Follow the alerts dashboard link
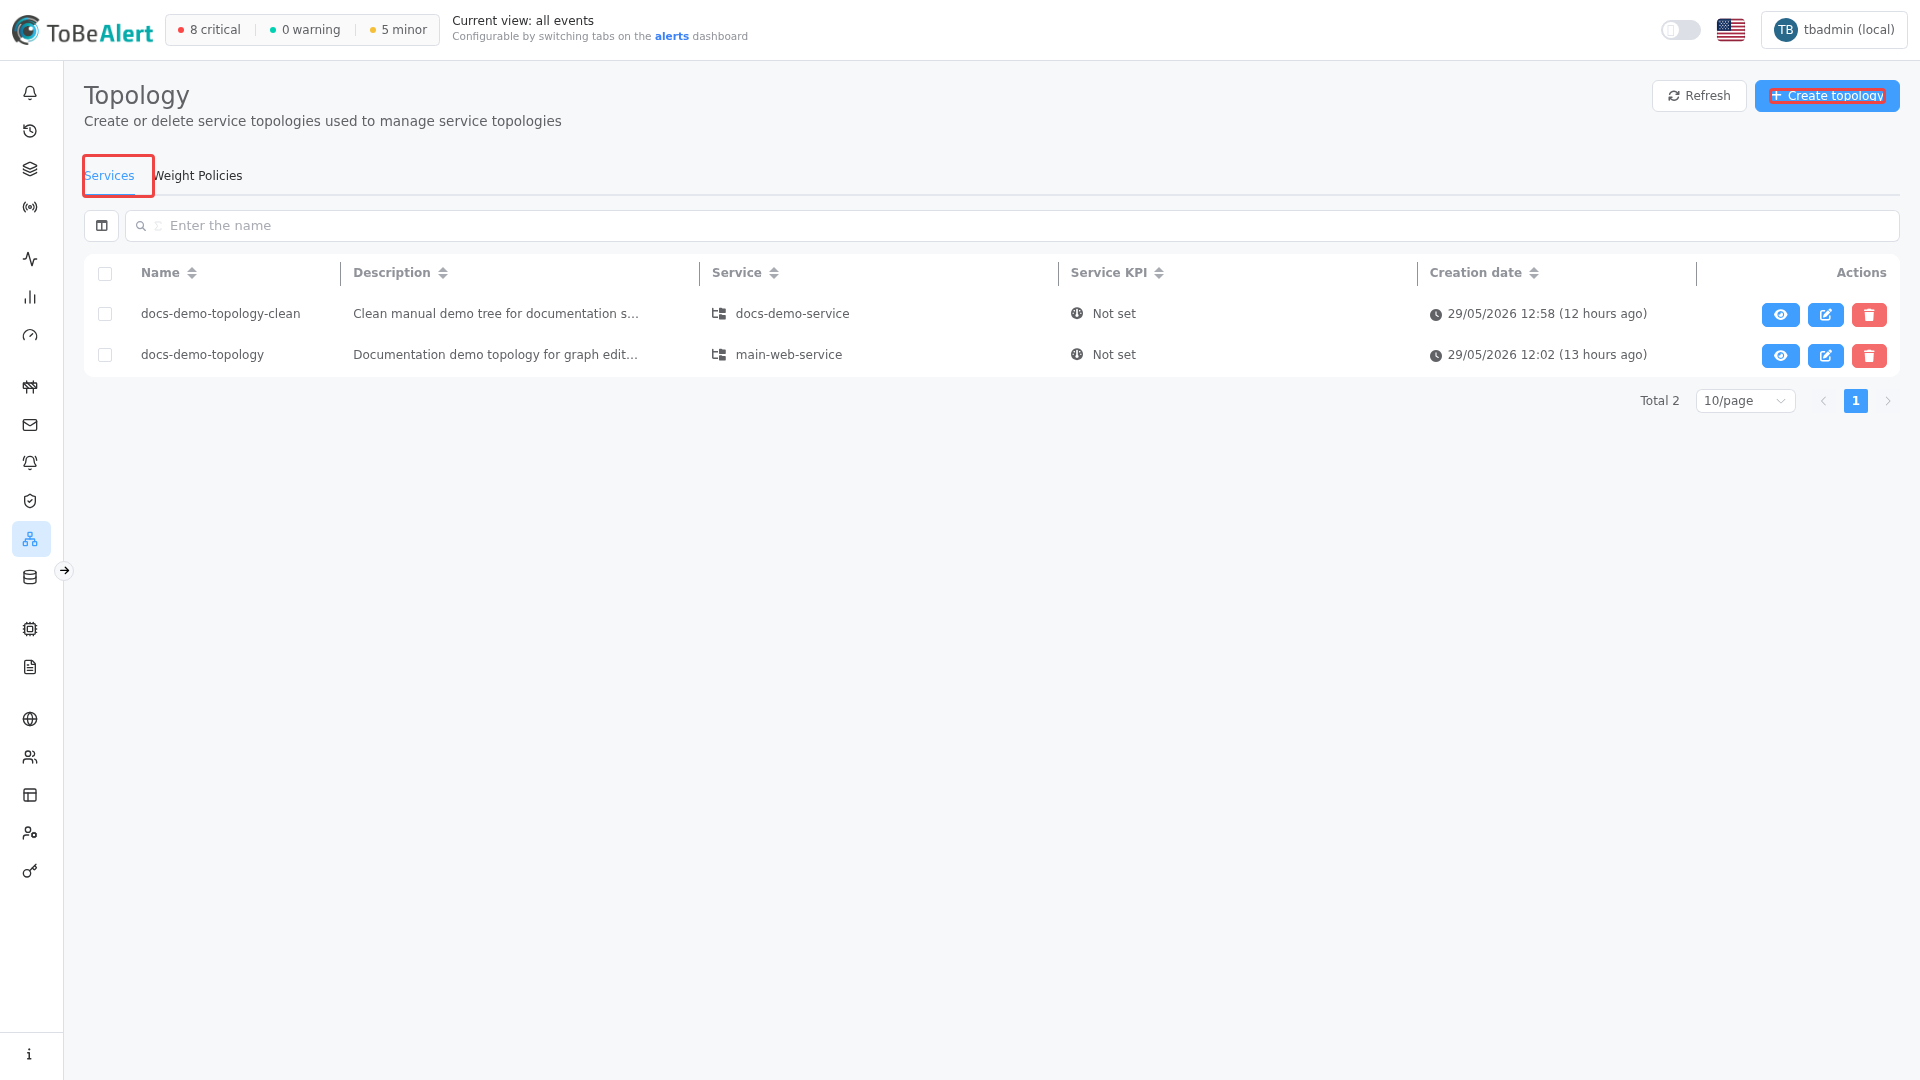 (672, 37)
